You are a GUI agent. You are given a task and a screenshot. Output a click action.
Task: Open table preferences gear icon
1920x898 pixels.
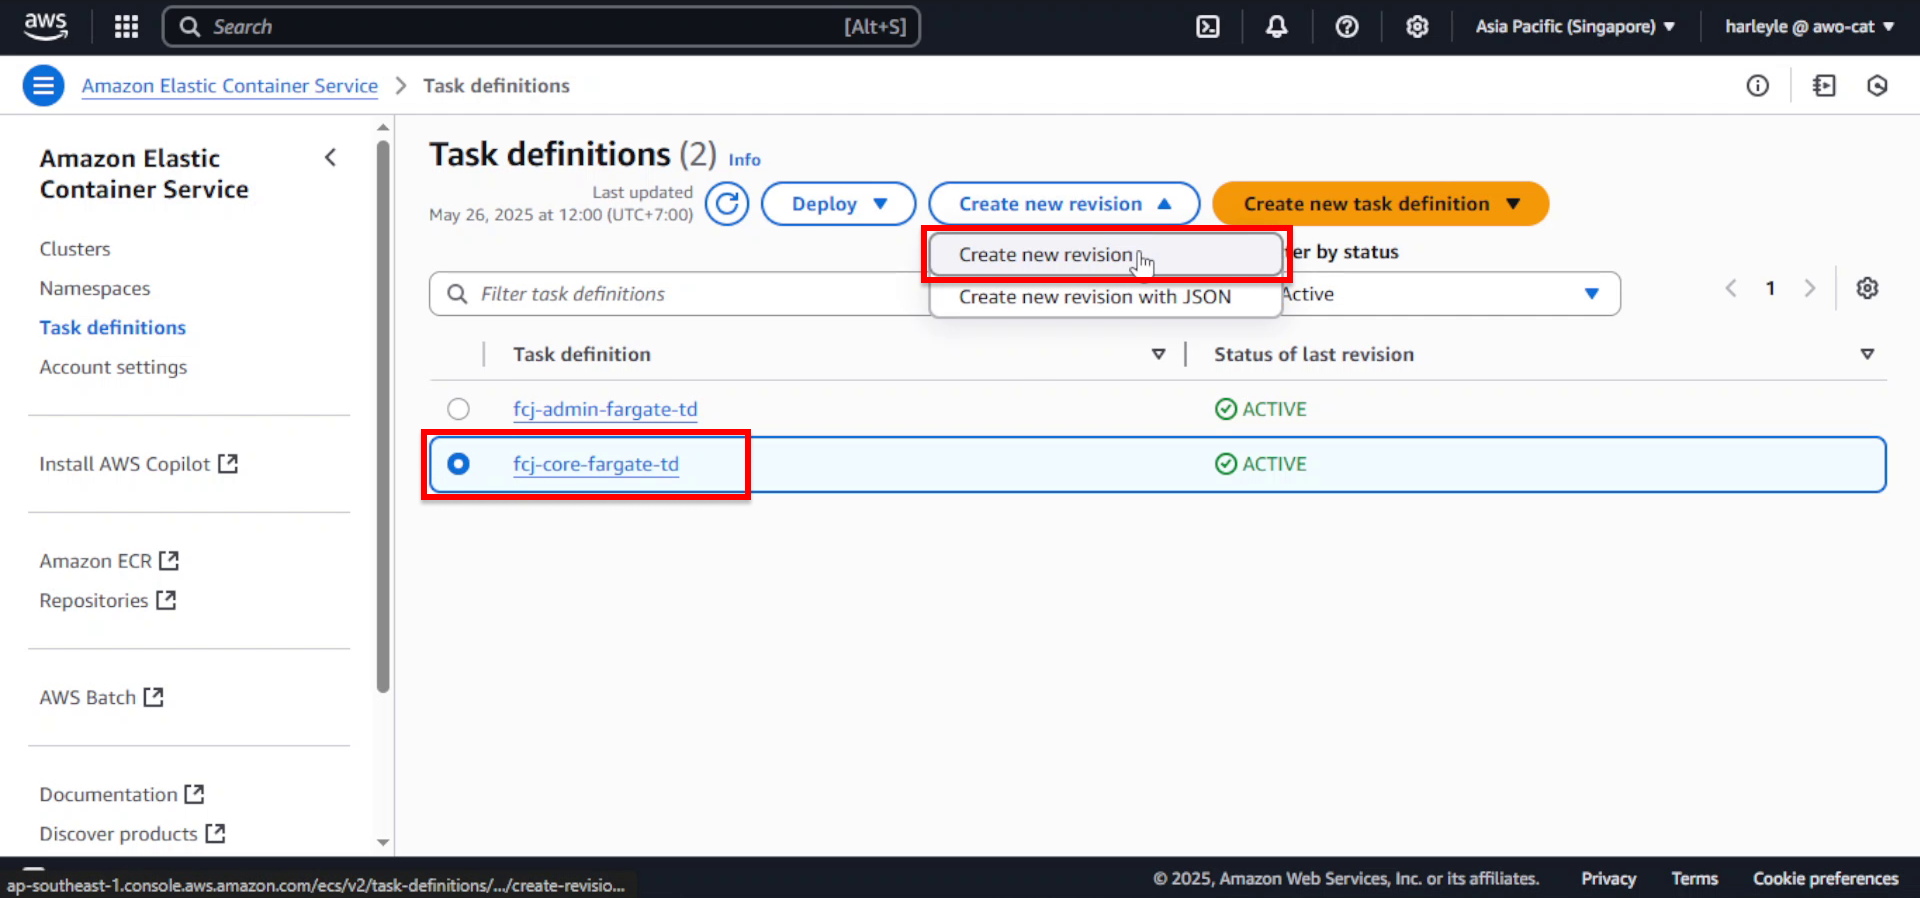[1867, 288]
